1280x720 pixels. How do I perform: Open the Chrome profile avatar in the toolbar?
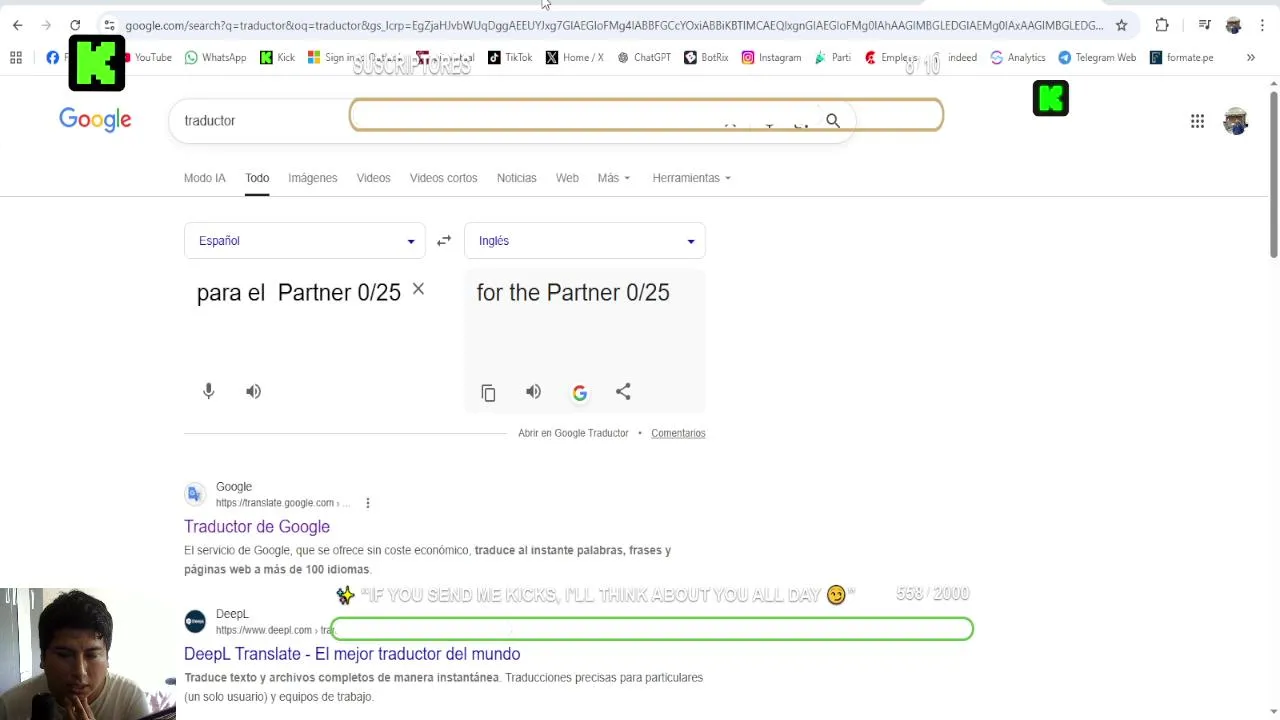point(1233,25)
